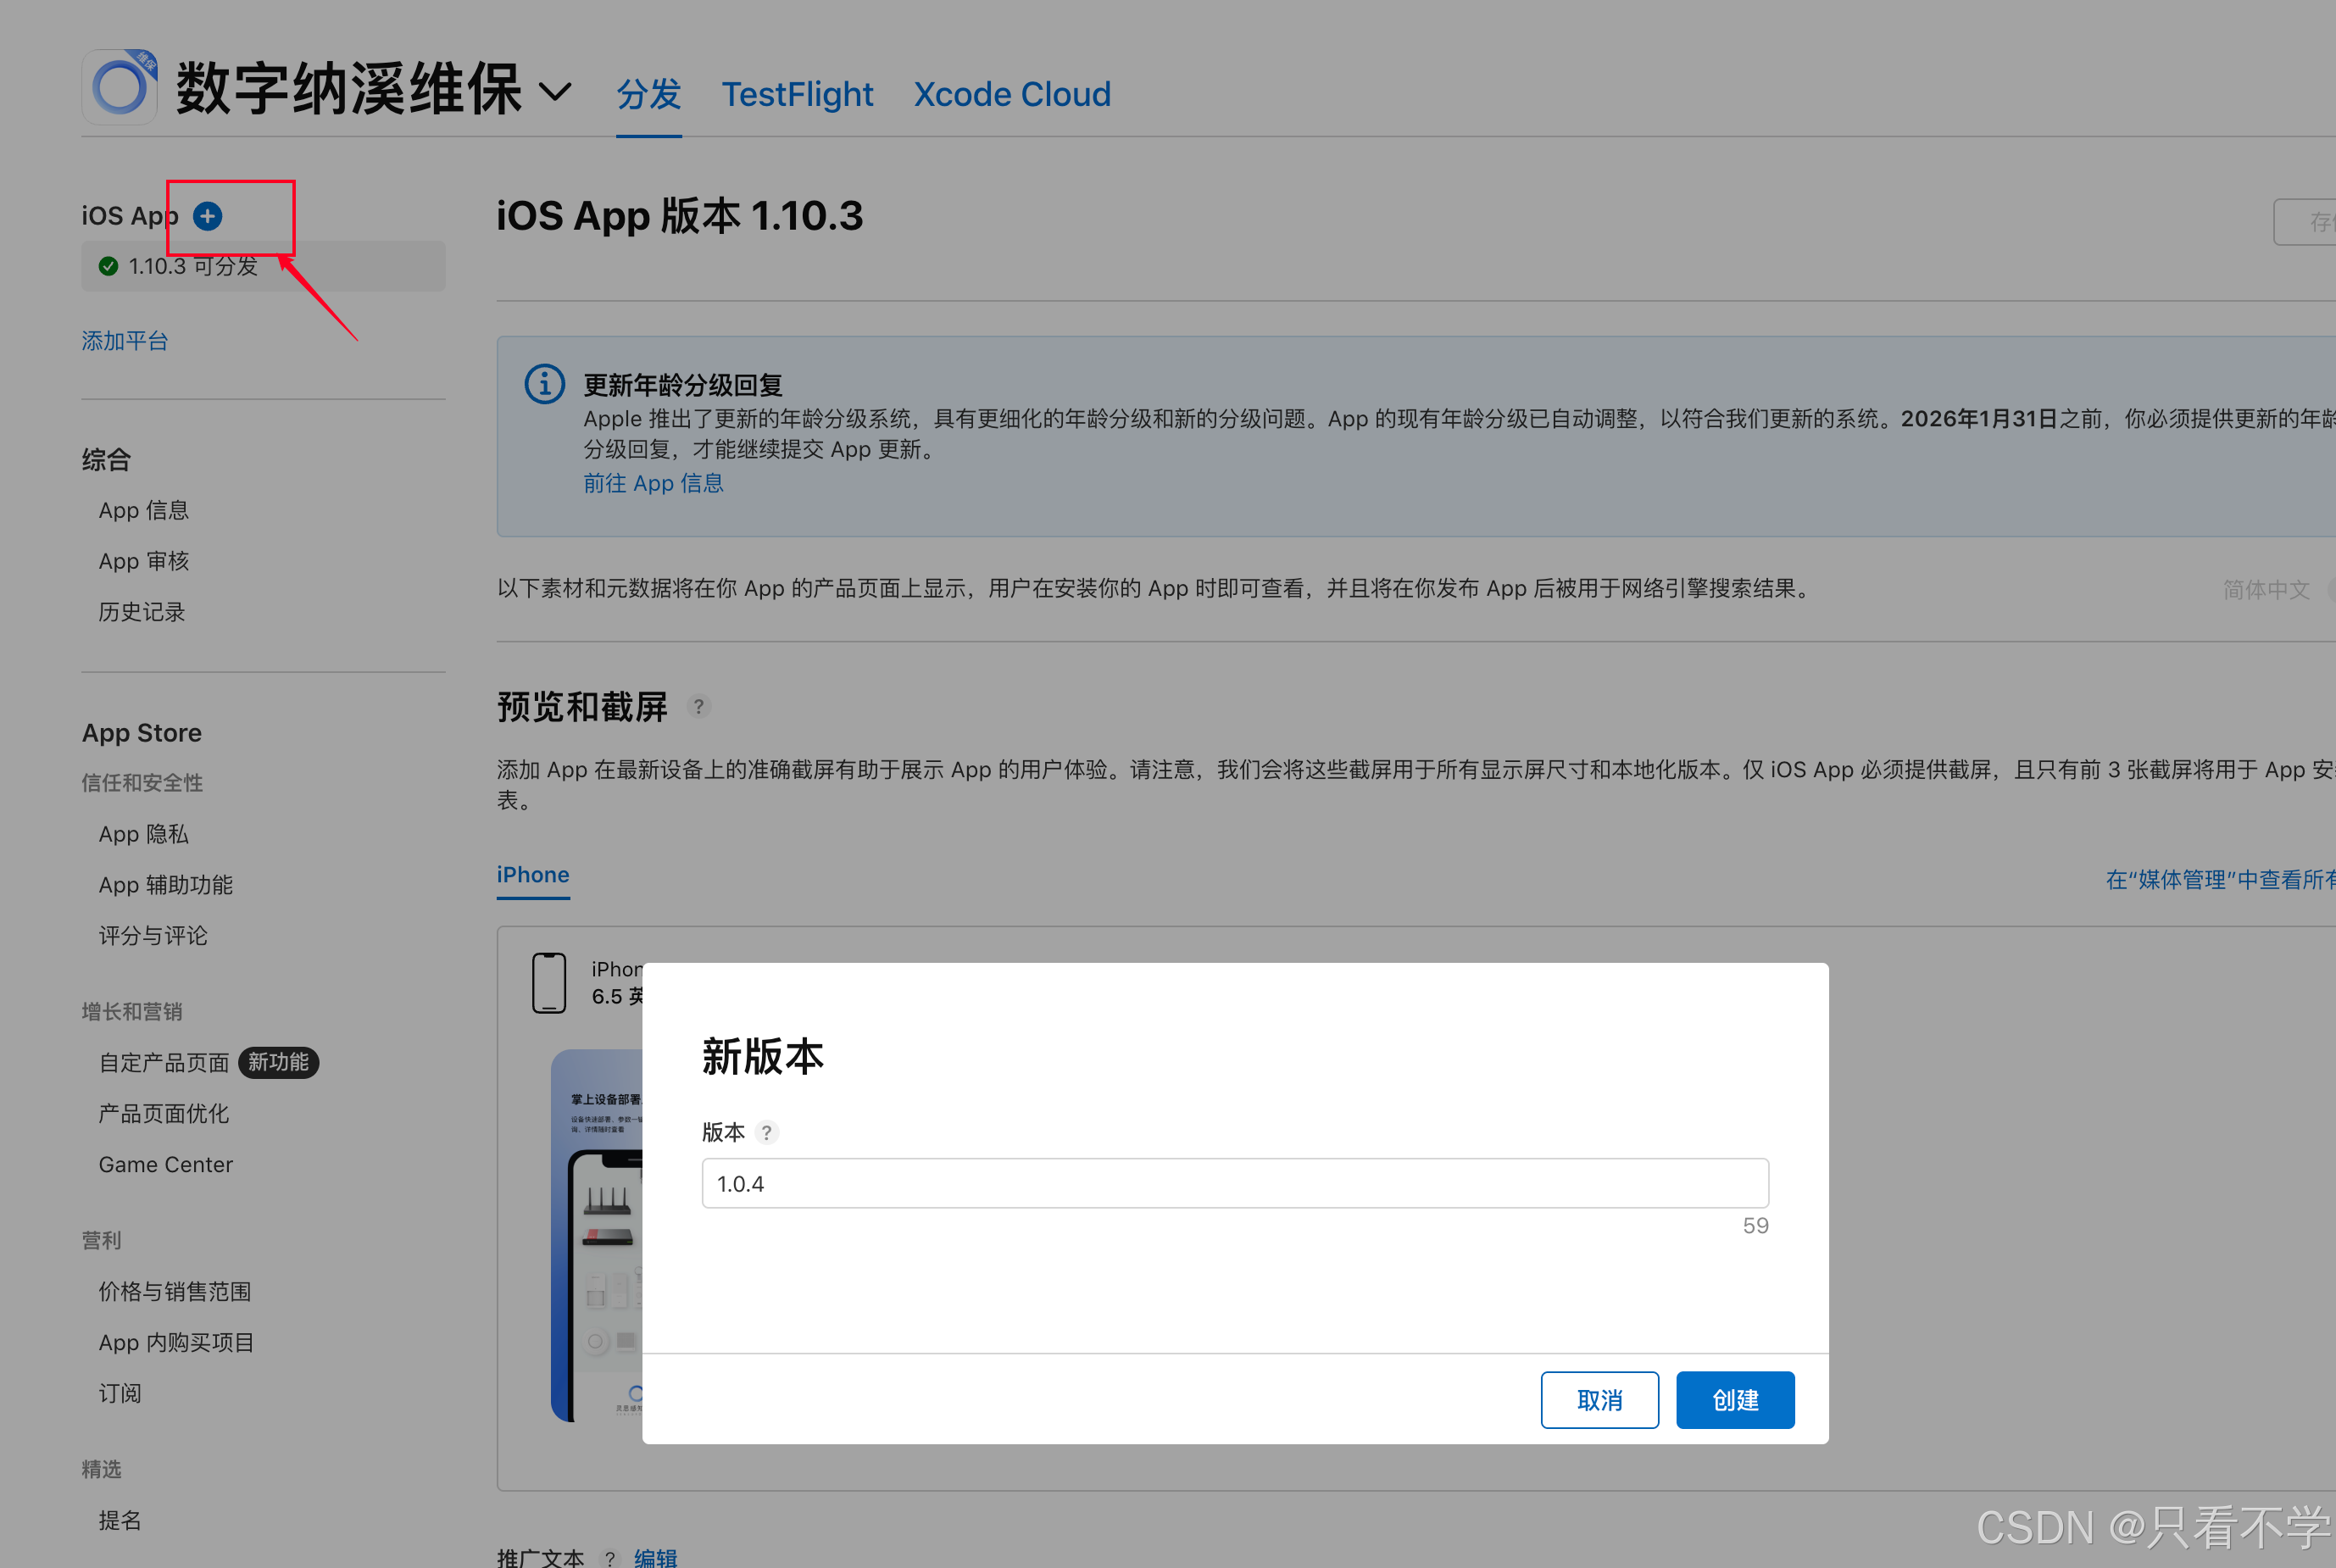Open Game Center in sidebar
The height and width of the screenshot is (1568, 2336).
click(x=166, y=1164)
